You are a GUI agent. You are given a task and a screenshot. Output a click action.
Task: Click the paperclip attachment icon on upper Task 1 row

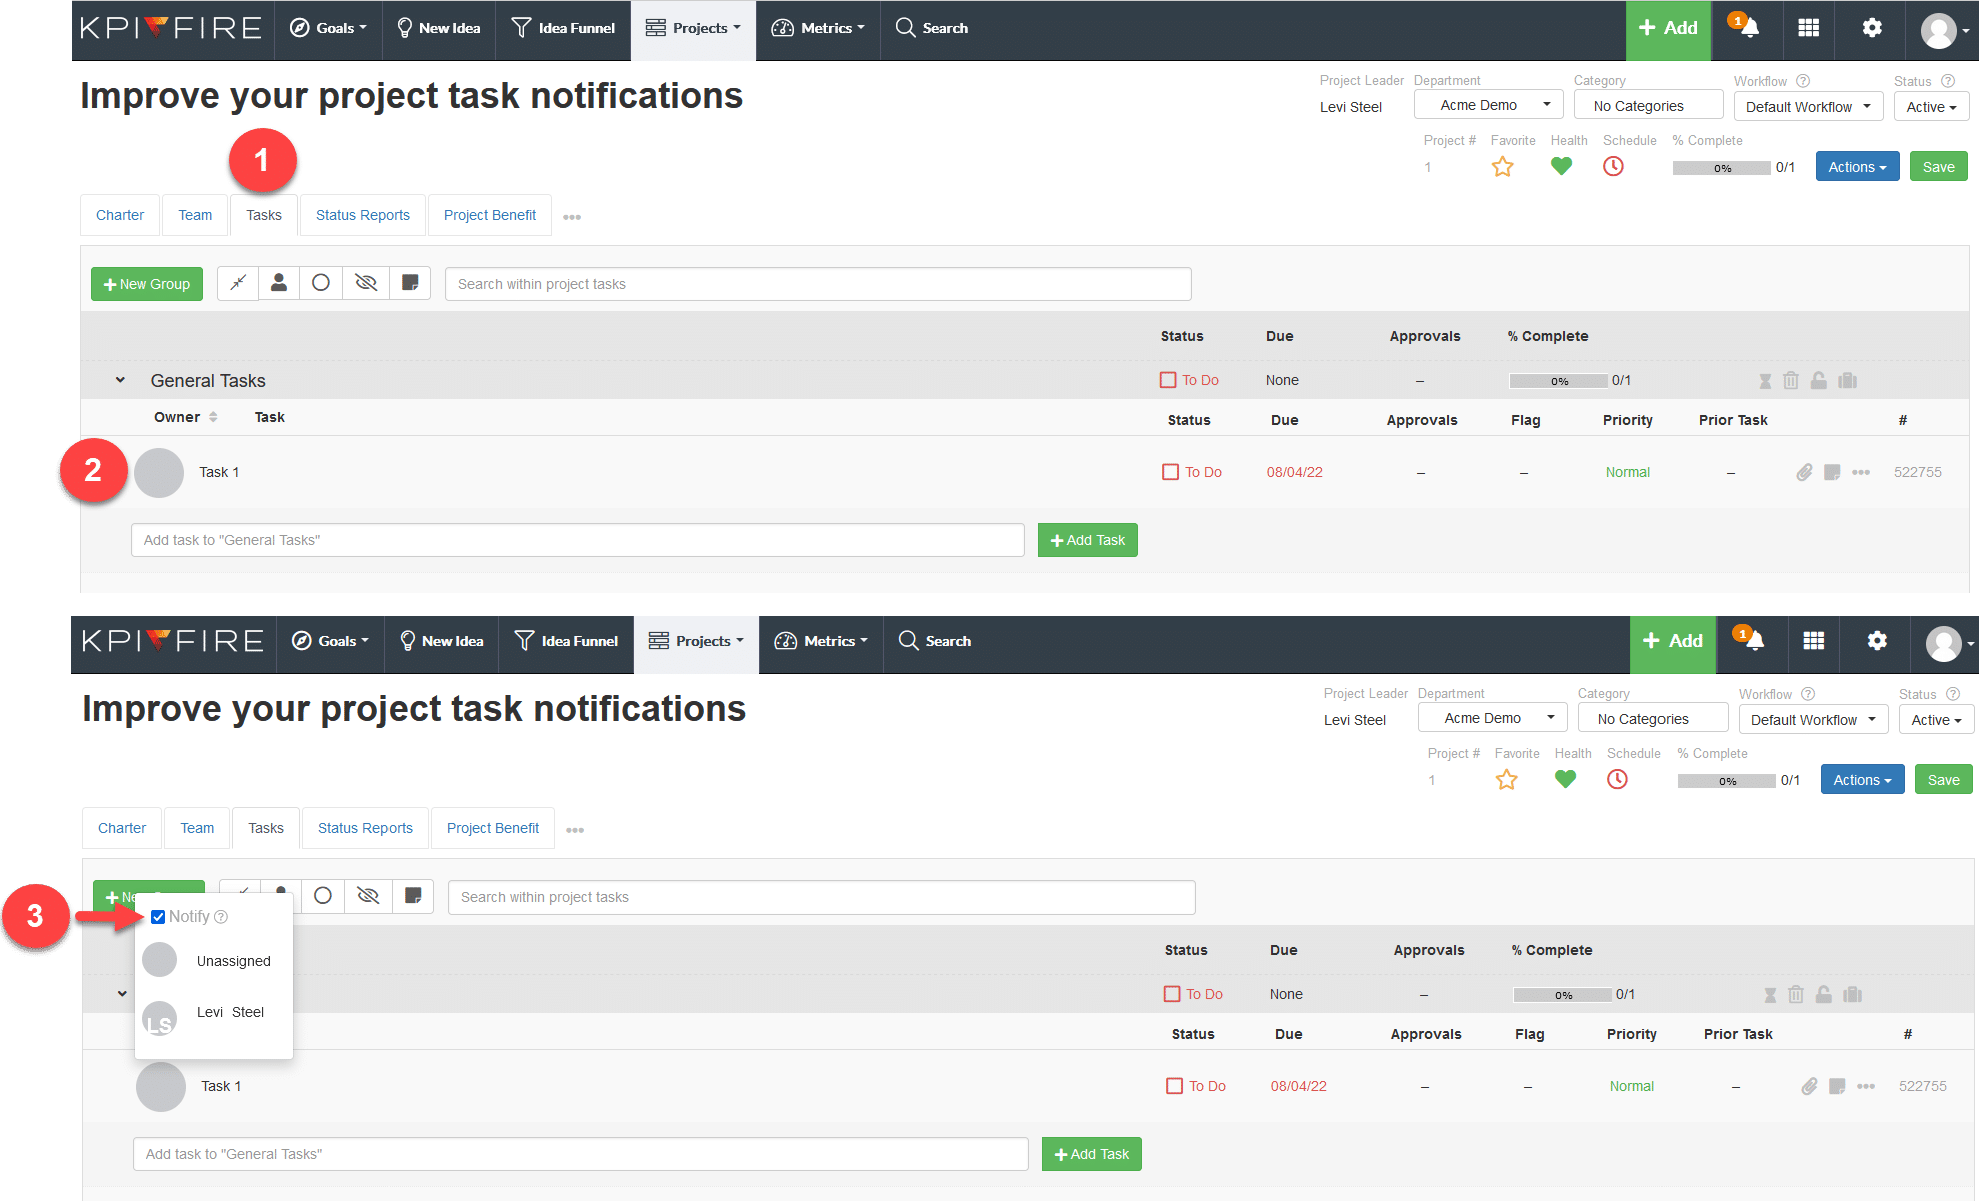[x=1804, y=472]
